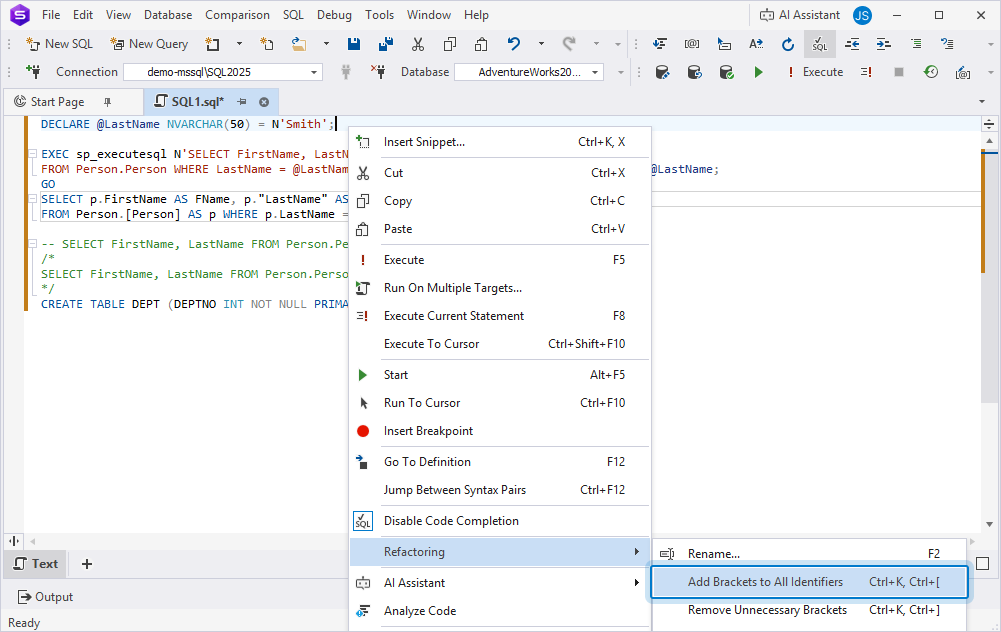
Task: Click the Decrease Indent icon
Action: point(852,44)
